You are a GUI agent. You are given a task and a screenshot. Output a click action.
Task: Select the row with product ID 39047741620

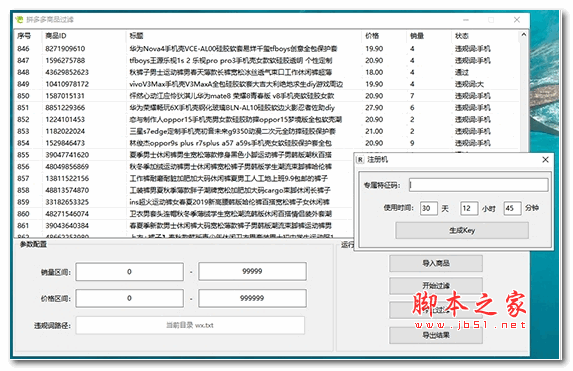184,155
